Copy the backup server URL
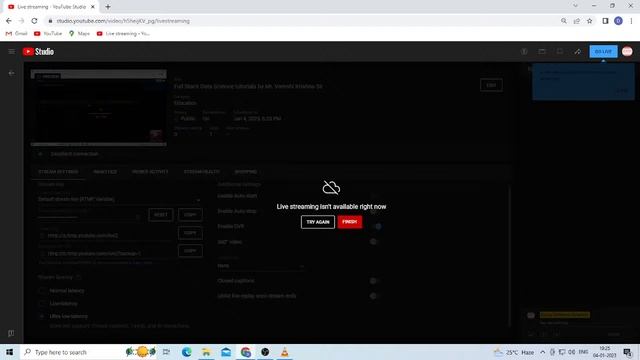 click(x=190, y=251)
